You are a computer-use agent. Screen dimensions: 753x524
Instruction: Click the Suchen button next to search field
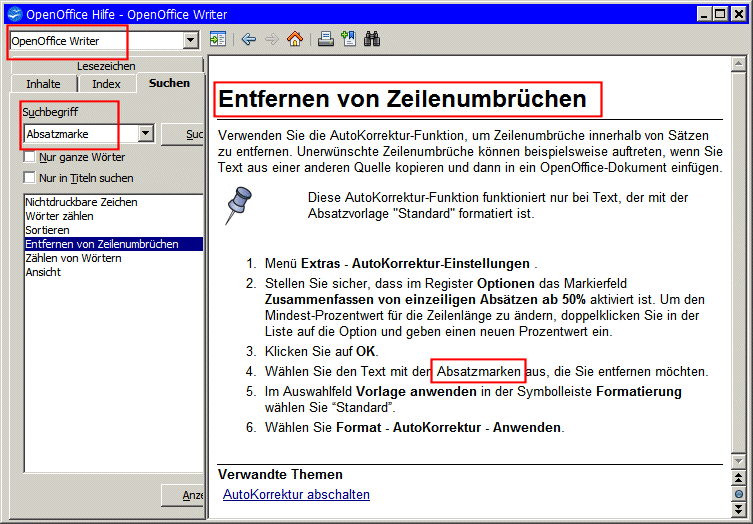(x=182, y=134)
